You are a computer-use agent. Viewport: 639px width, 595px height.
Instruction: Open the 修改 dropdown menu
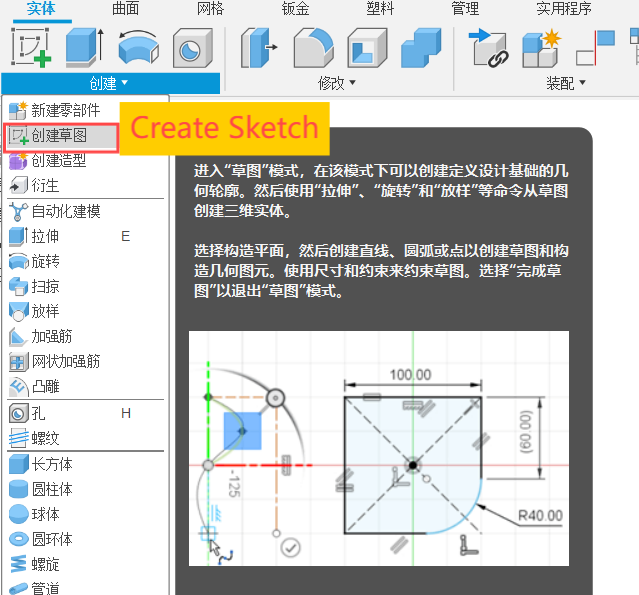337,83
